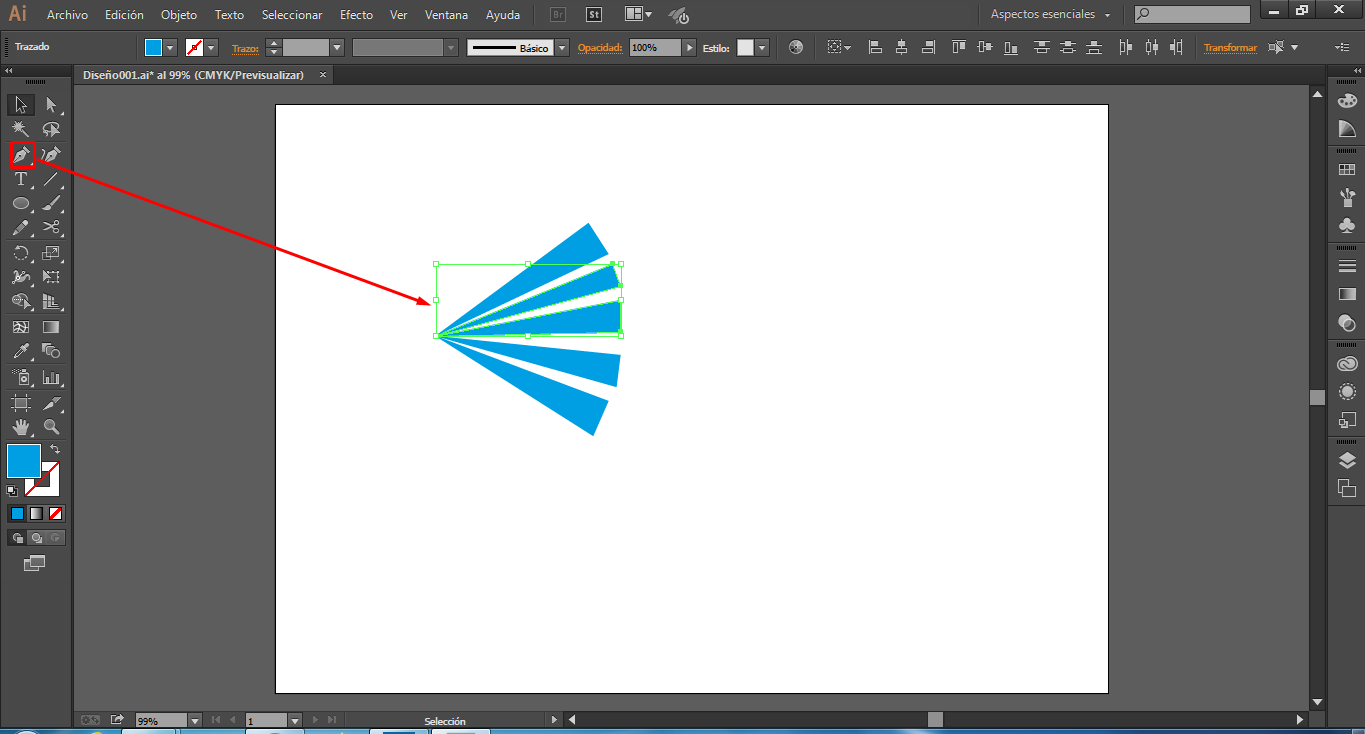Viewport: 1365px width, 734px height.
Task: Select the Blend tool
Action: coord(52,351)
